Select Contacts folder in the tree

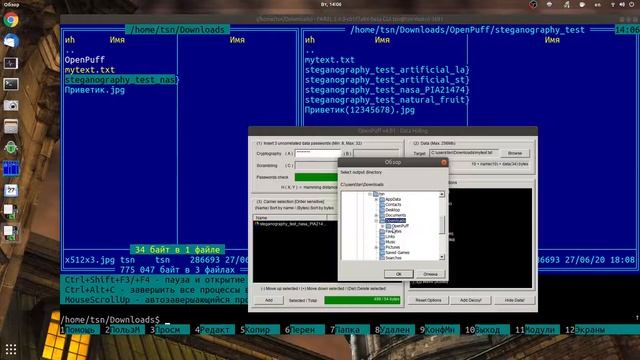[x=393, y=204]
